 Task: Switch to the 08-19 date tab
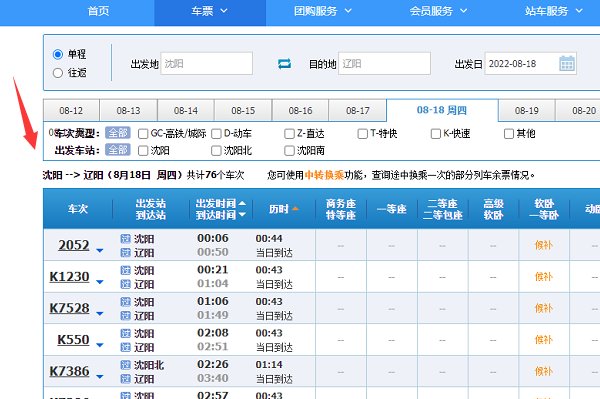(527, 111)
